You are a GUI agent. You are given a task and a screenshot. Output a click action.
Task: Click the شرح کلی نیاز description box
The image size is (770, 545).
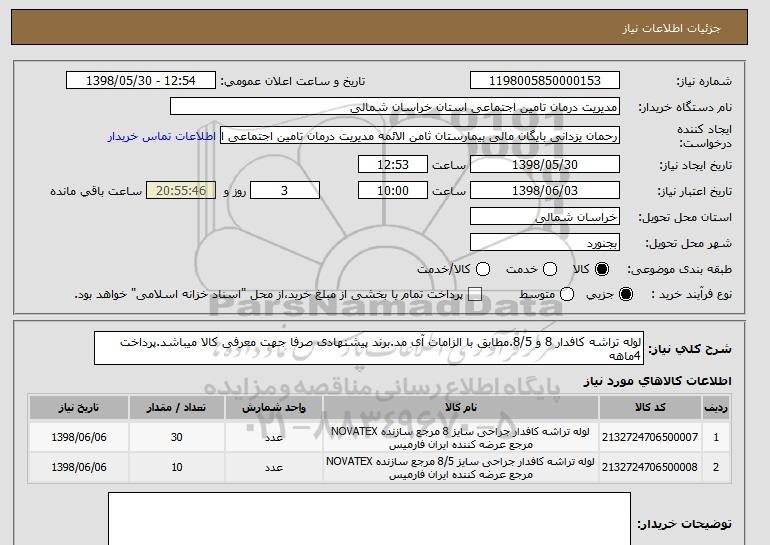click(x=369, y=348)
